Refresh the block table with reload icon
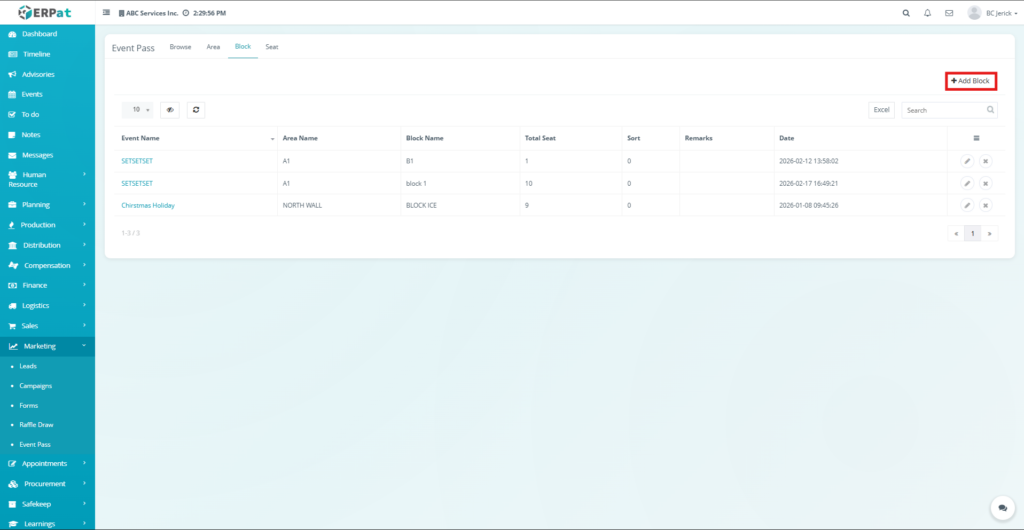This screenshot has width=1024, height=530. tap(196, 110)
